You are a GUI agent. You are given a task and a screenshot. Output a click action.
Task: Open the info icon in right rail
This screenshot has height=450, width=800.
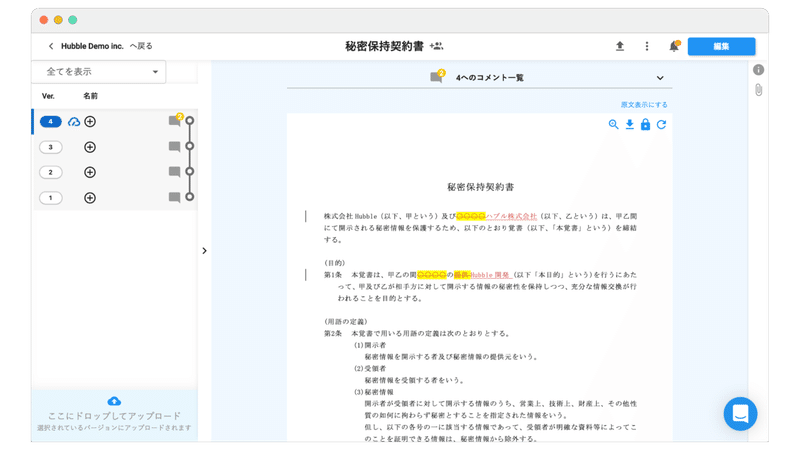click(x=759, y=70)
